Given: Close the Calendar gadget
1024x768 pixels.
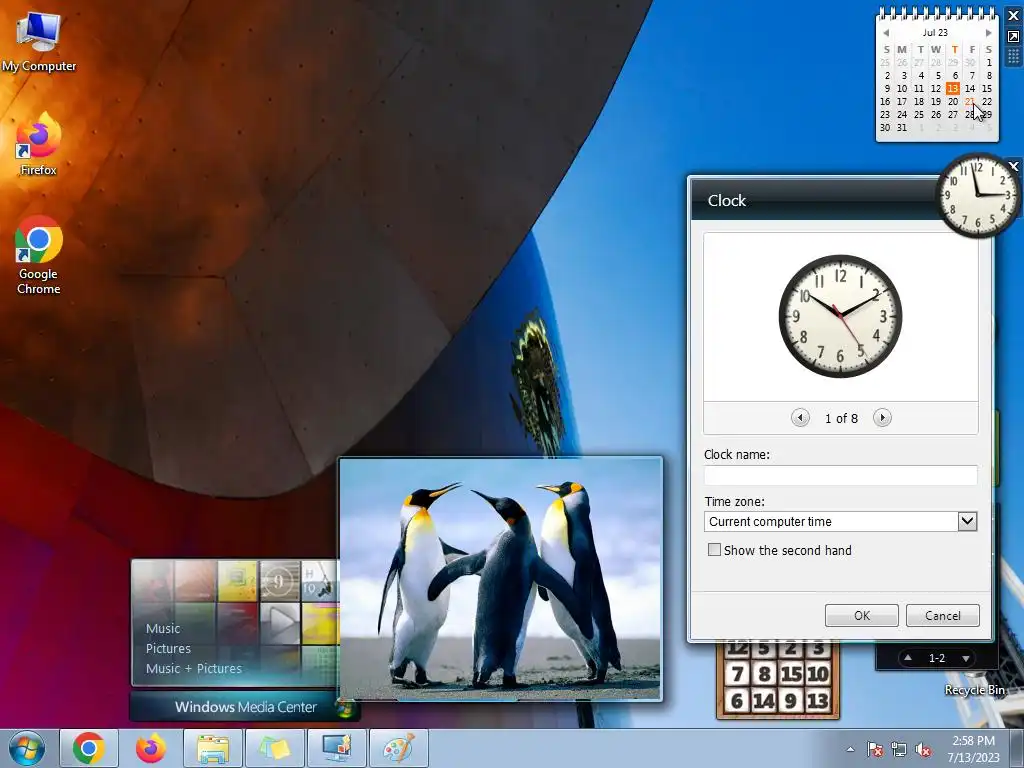Looking at the screenshot, I should (1014, 16).
